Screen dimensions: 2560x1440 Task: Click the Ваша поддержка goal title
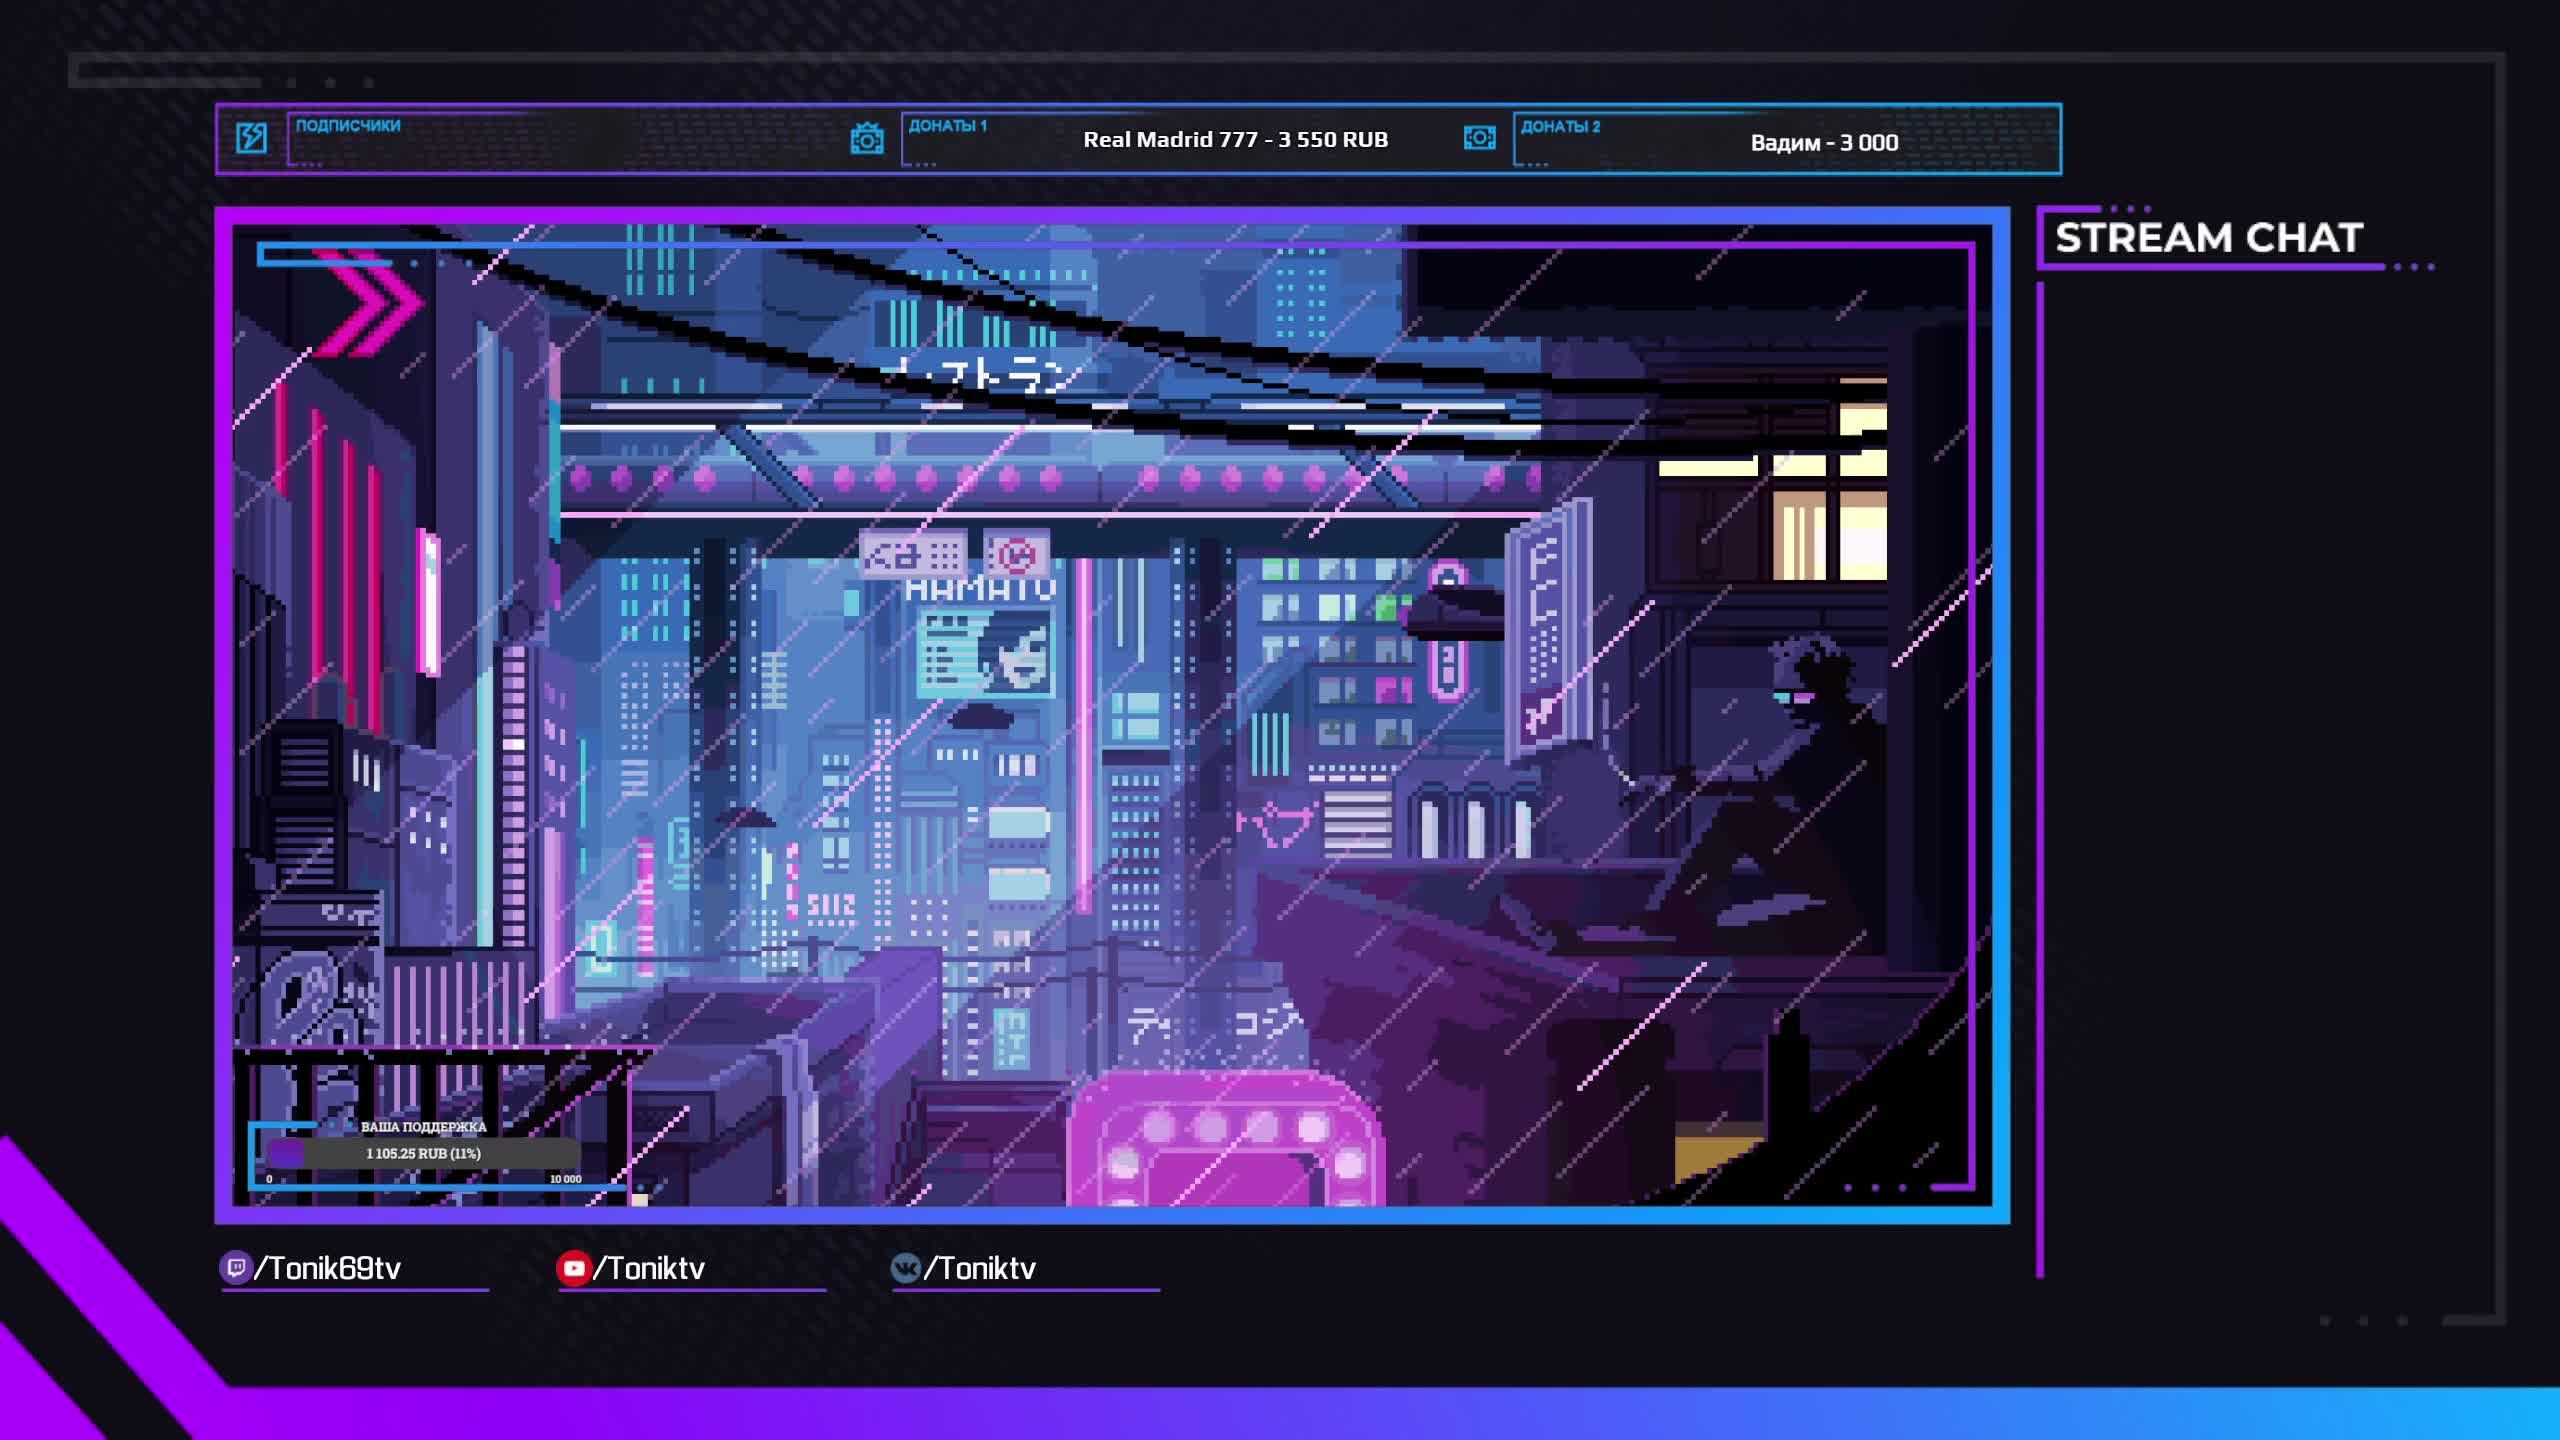(x=423, y=1127)
